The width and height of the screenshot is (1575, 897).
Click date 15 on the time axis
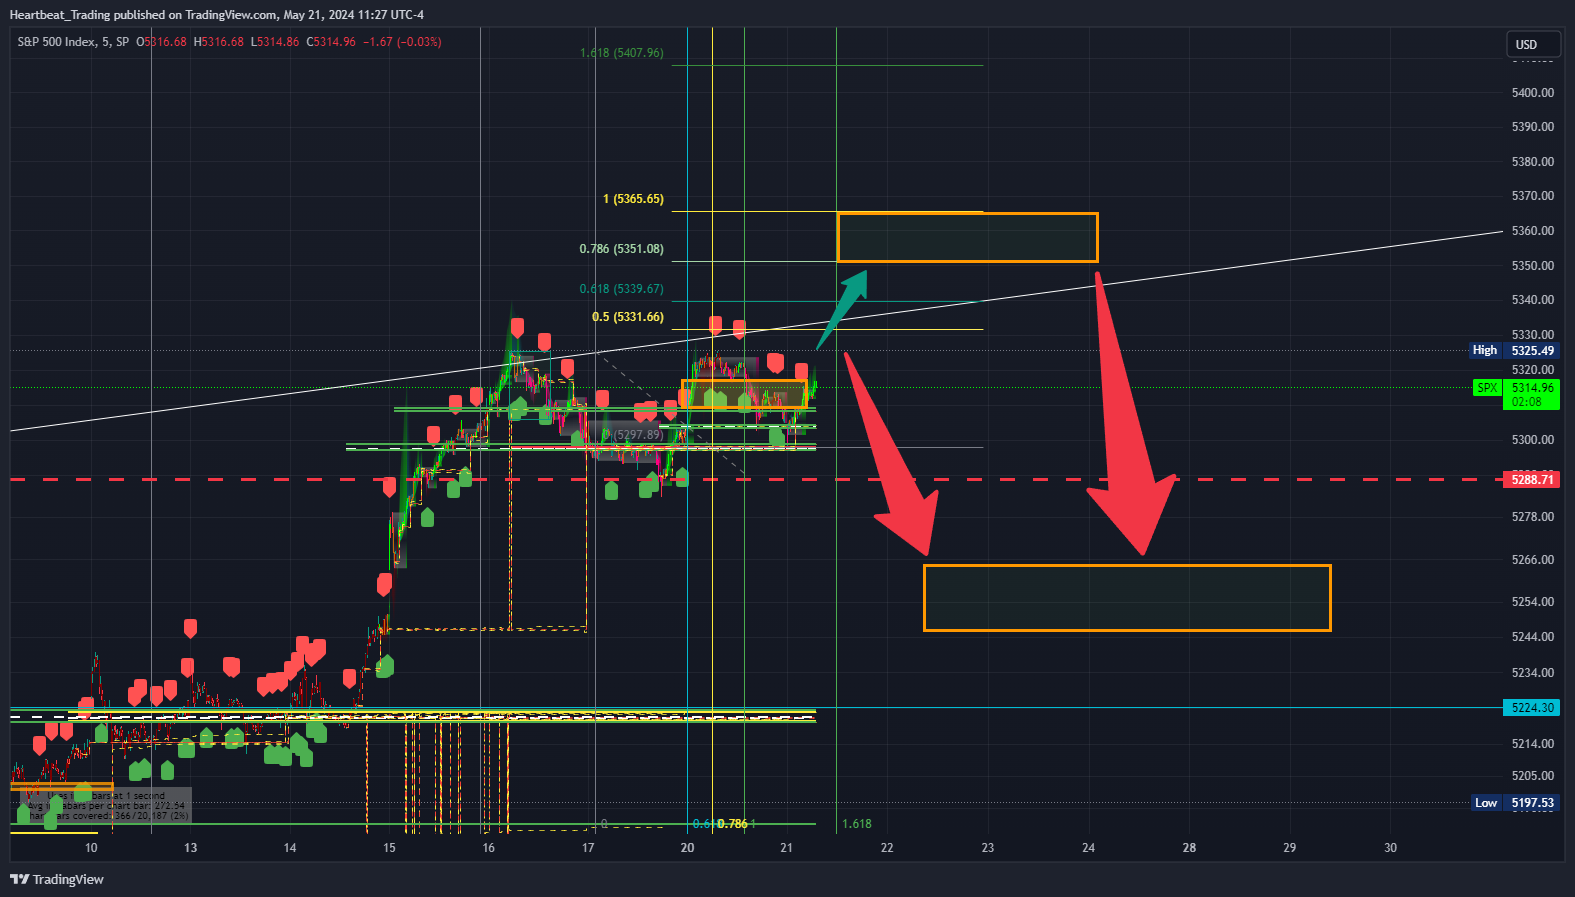[x=389, y=848]
